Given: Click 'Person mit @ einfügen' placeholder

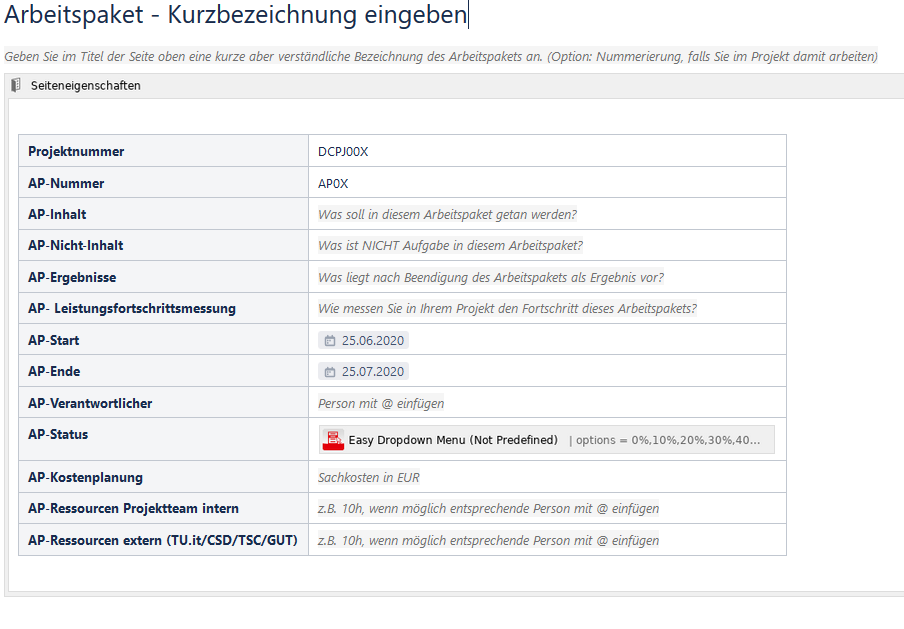Looking at the screenshot, I should 381,404.
